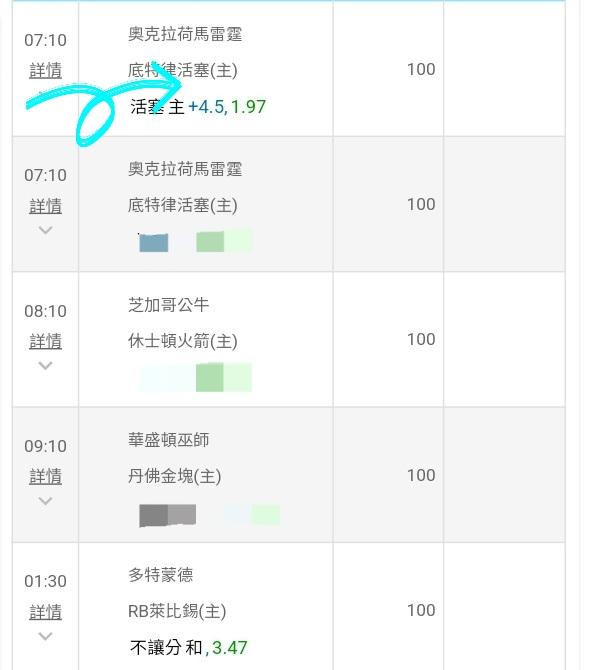Click team name 芝加哥公牛

pyautogui.click(x=168, y=305)
